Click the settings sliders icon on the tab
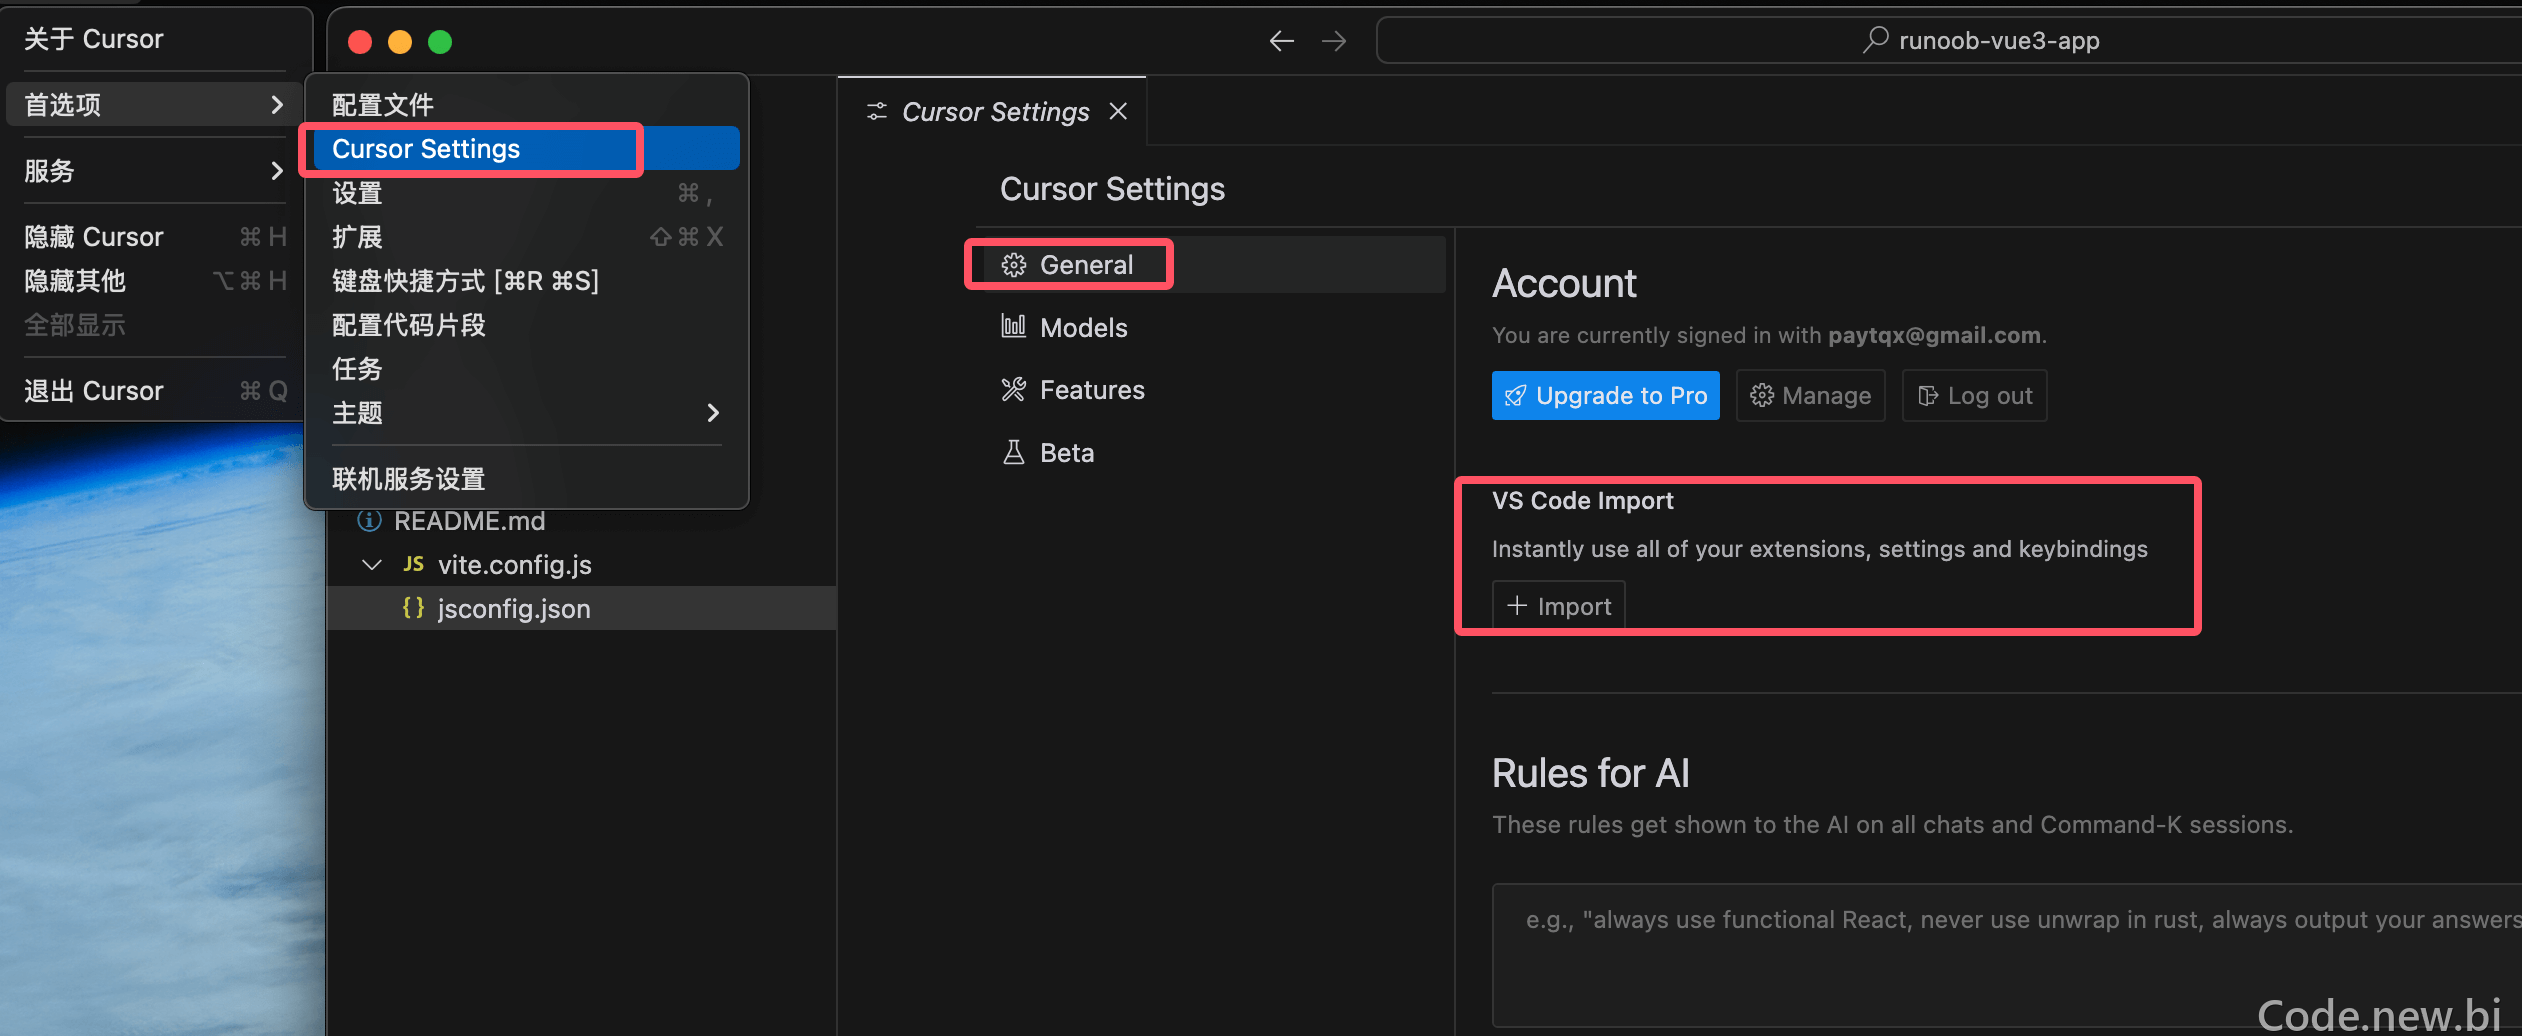Viewport: 2522px width, 1036px height. (877, 111)
